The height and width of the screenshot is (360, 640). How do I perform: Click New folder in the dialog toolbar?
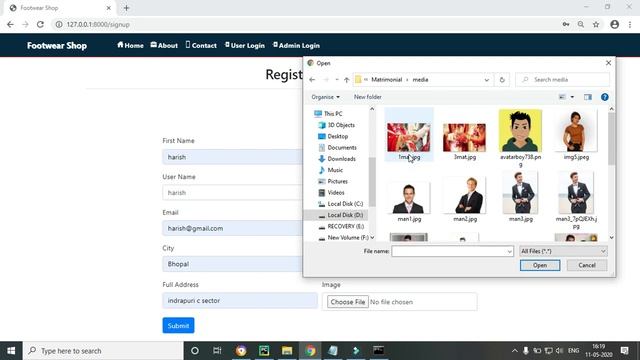pyautogui.click(x=367, y=97)
